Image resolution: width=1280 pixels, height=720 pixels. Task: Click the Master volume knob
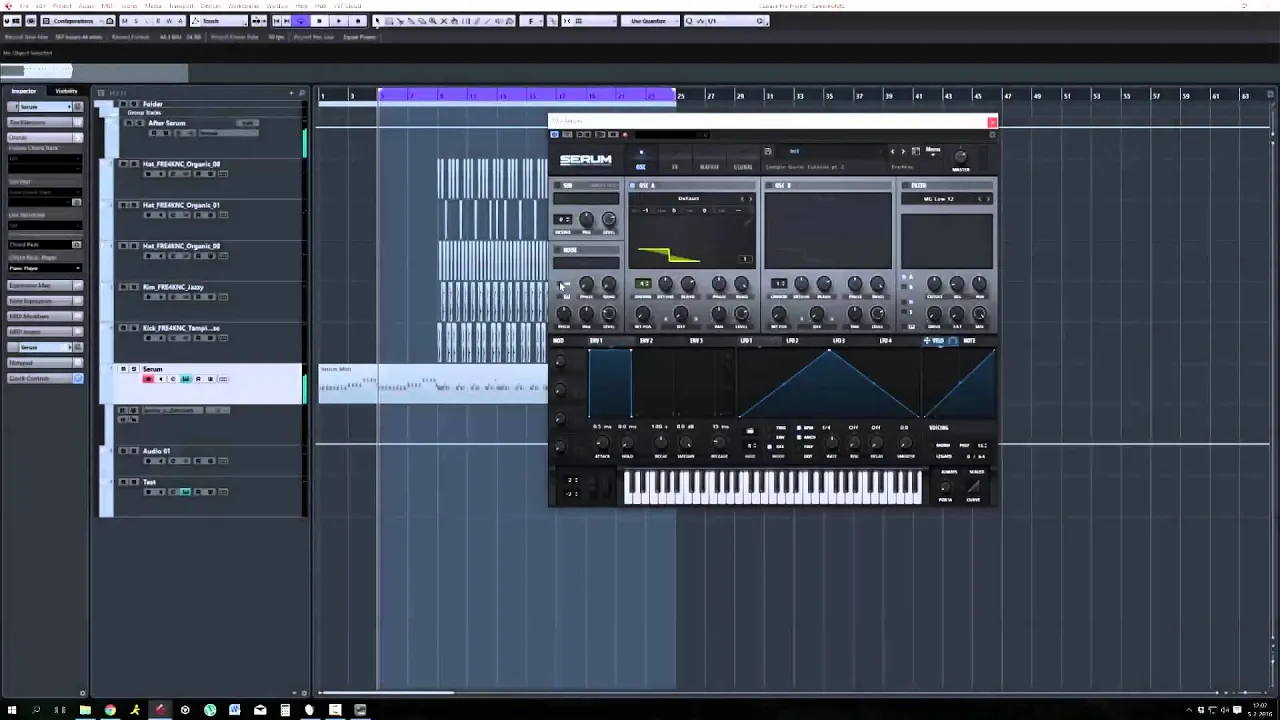(960, 157)
